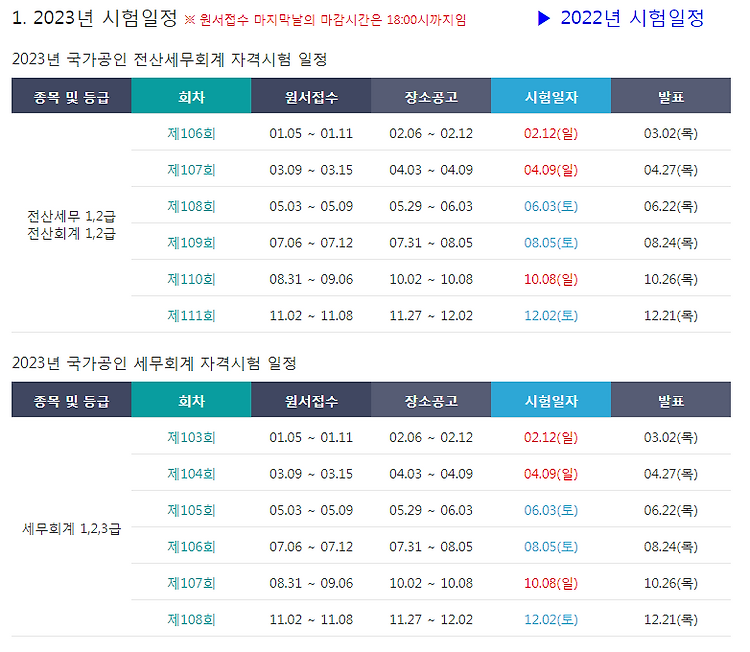The height and width of the screenshot is (652, 750).
Task: Click the 제105회 venue notice 05.29 ~ 06.03
Action: point(431,510)
